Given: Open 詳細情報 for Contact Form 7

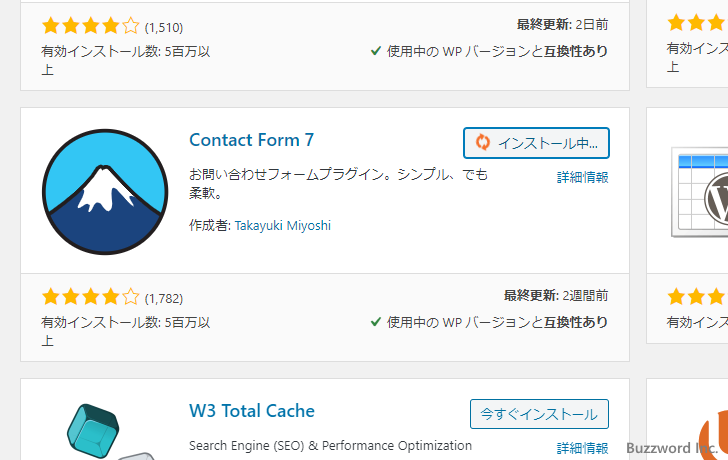Looking at the screenshot, I should (582, 178).
